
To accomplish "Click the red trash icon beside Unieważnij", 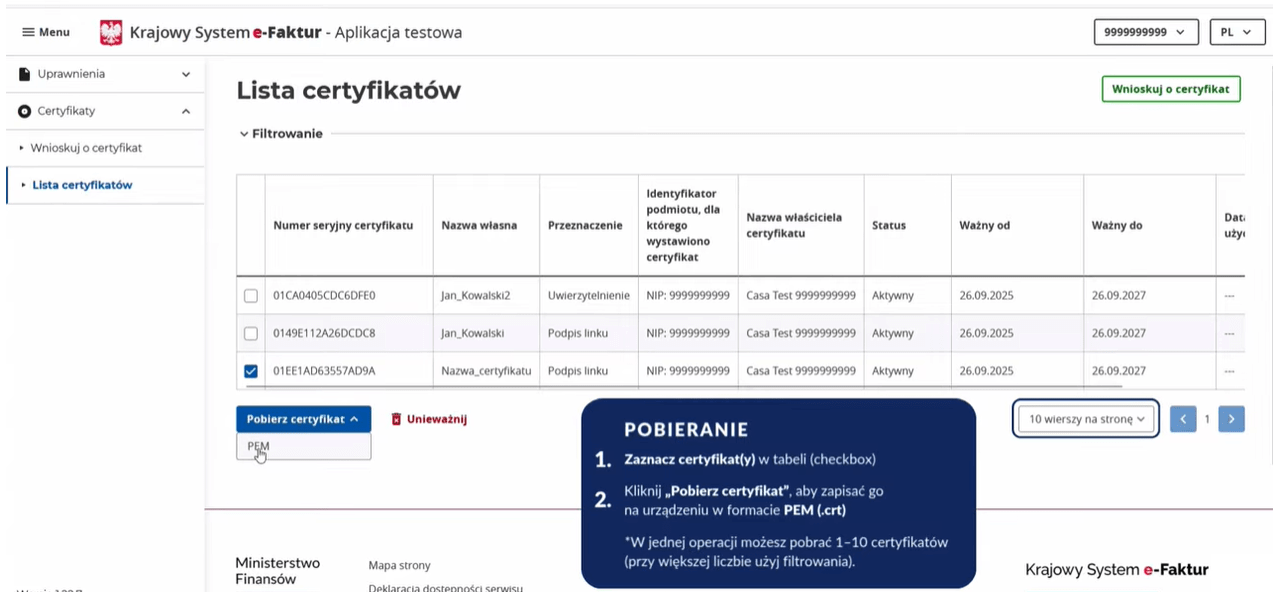I will point(398,419).
